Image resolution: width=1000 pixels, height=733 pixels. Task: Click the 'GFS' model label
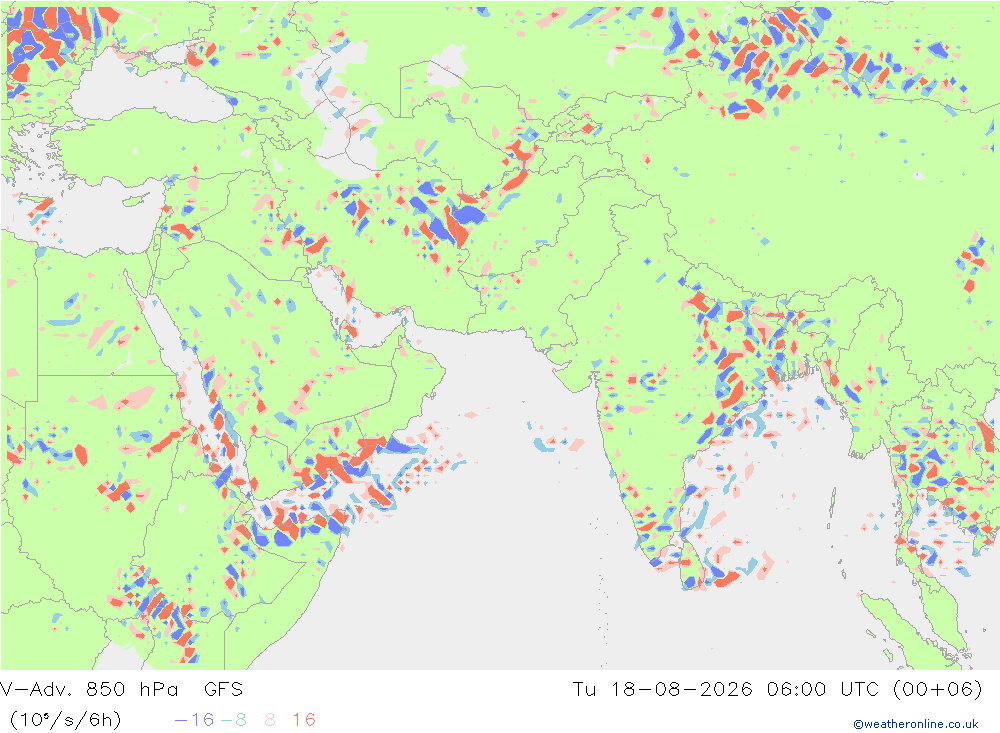[224, 690]
